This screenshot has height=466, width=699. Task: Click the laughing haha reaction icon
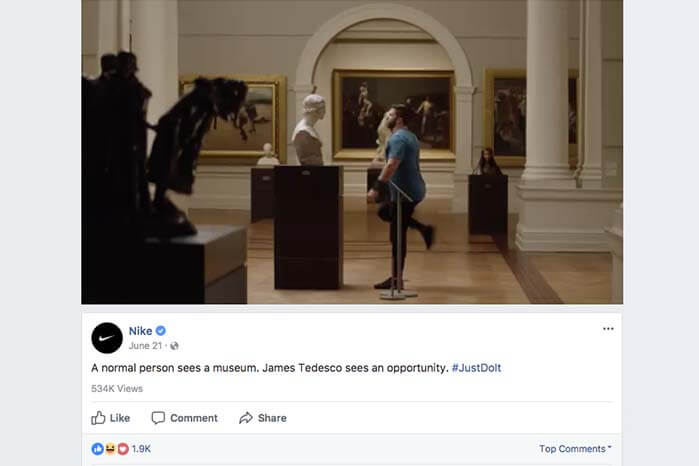110,449
